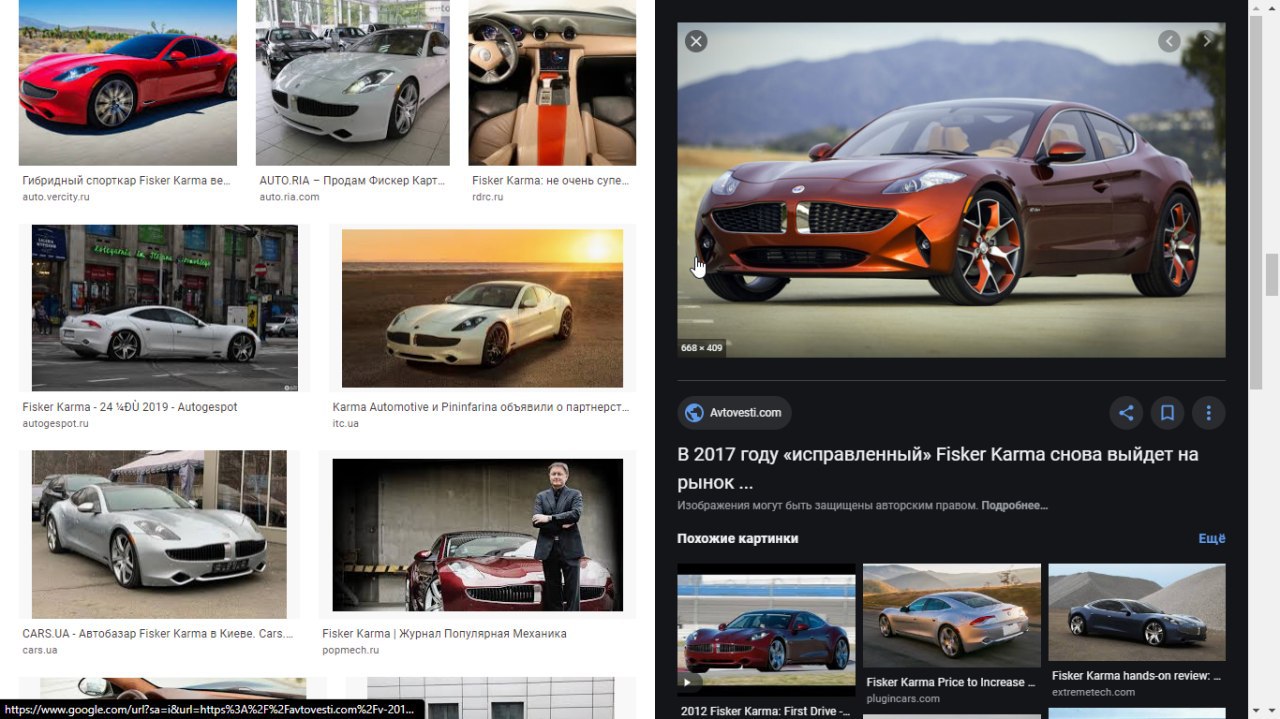Viewport: 1280px width, 719px height.
Task: Open red Fisker Karma thumbnail from auto.vercity.ru
Action: click(x=128, y=82)
